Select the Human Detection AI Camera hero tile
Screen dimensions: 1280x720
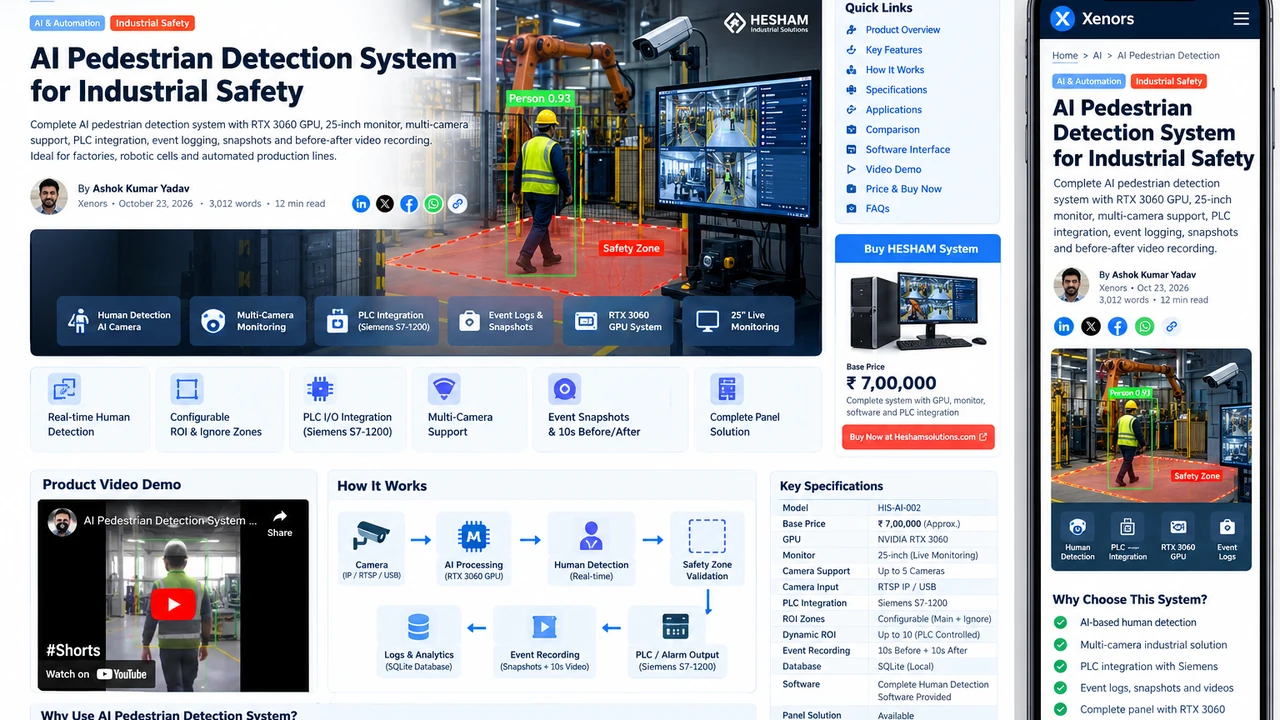point(119,321)
